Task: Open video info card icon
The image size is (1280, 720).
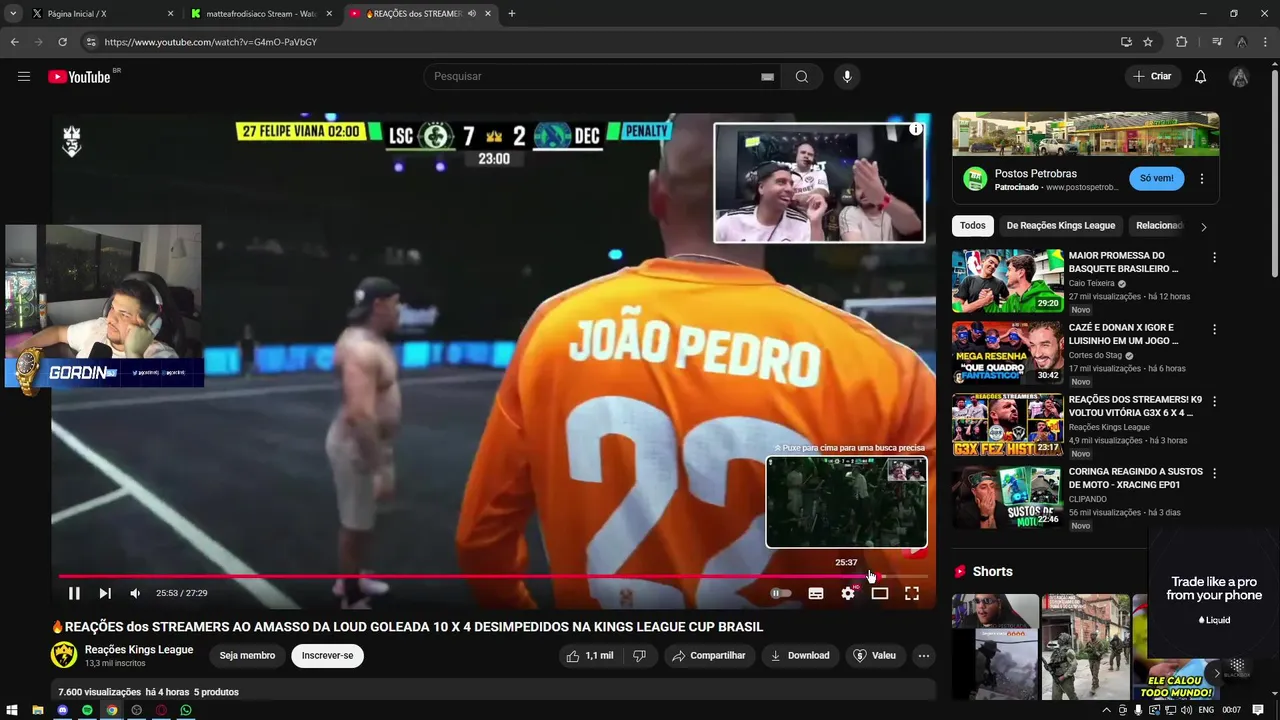Action: tap(915, 130)
